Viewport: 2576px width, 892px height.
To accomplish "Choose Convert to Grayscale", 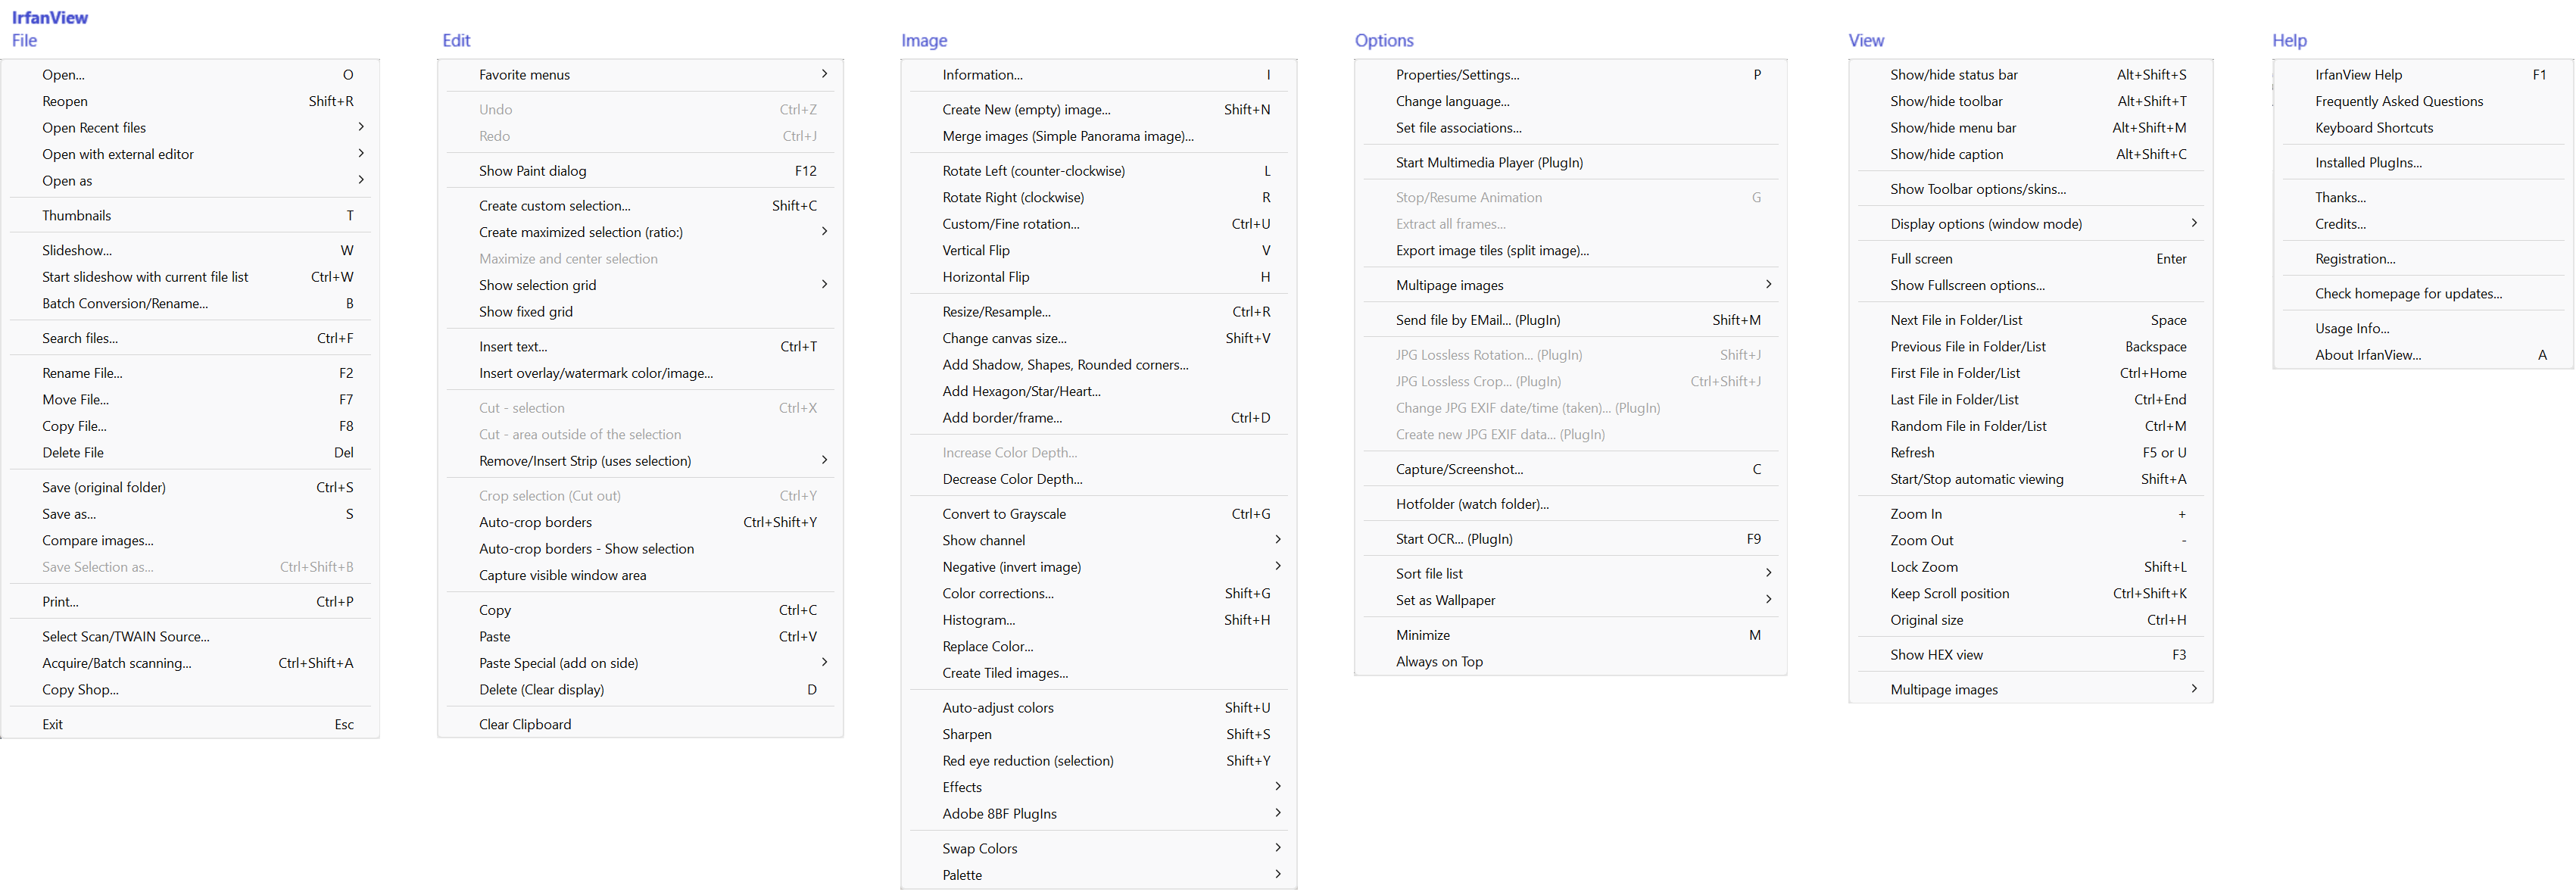I will [x=1004, y=514].
